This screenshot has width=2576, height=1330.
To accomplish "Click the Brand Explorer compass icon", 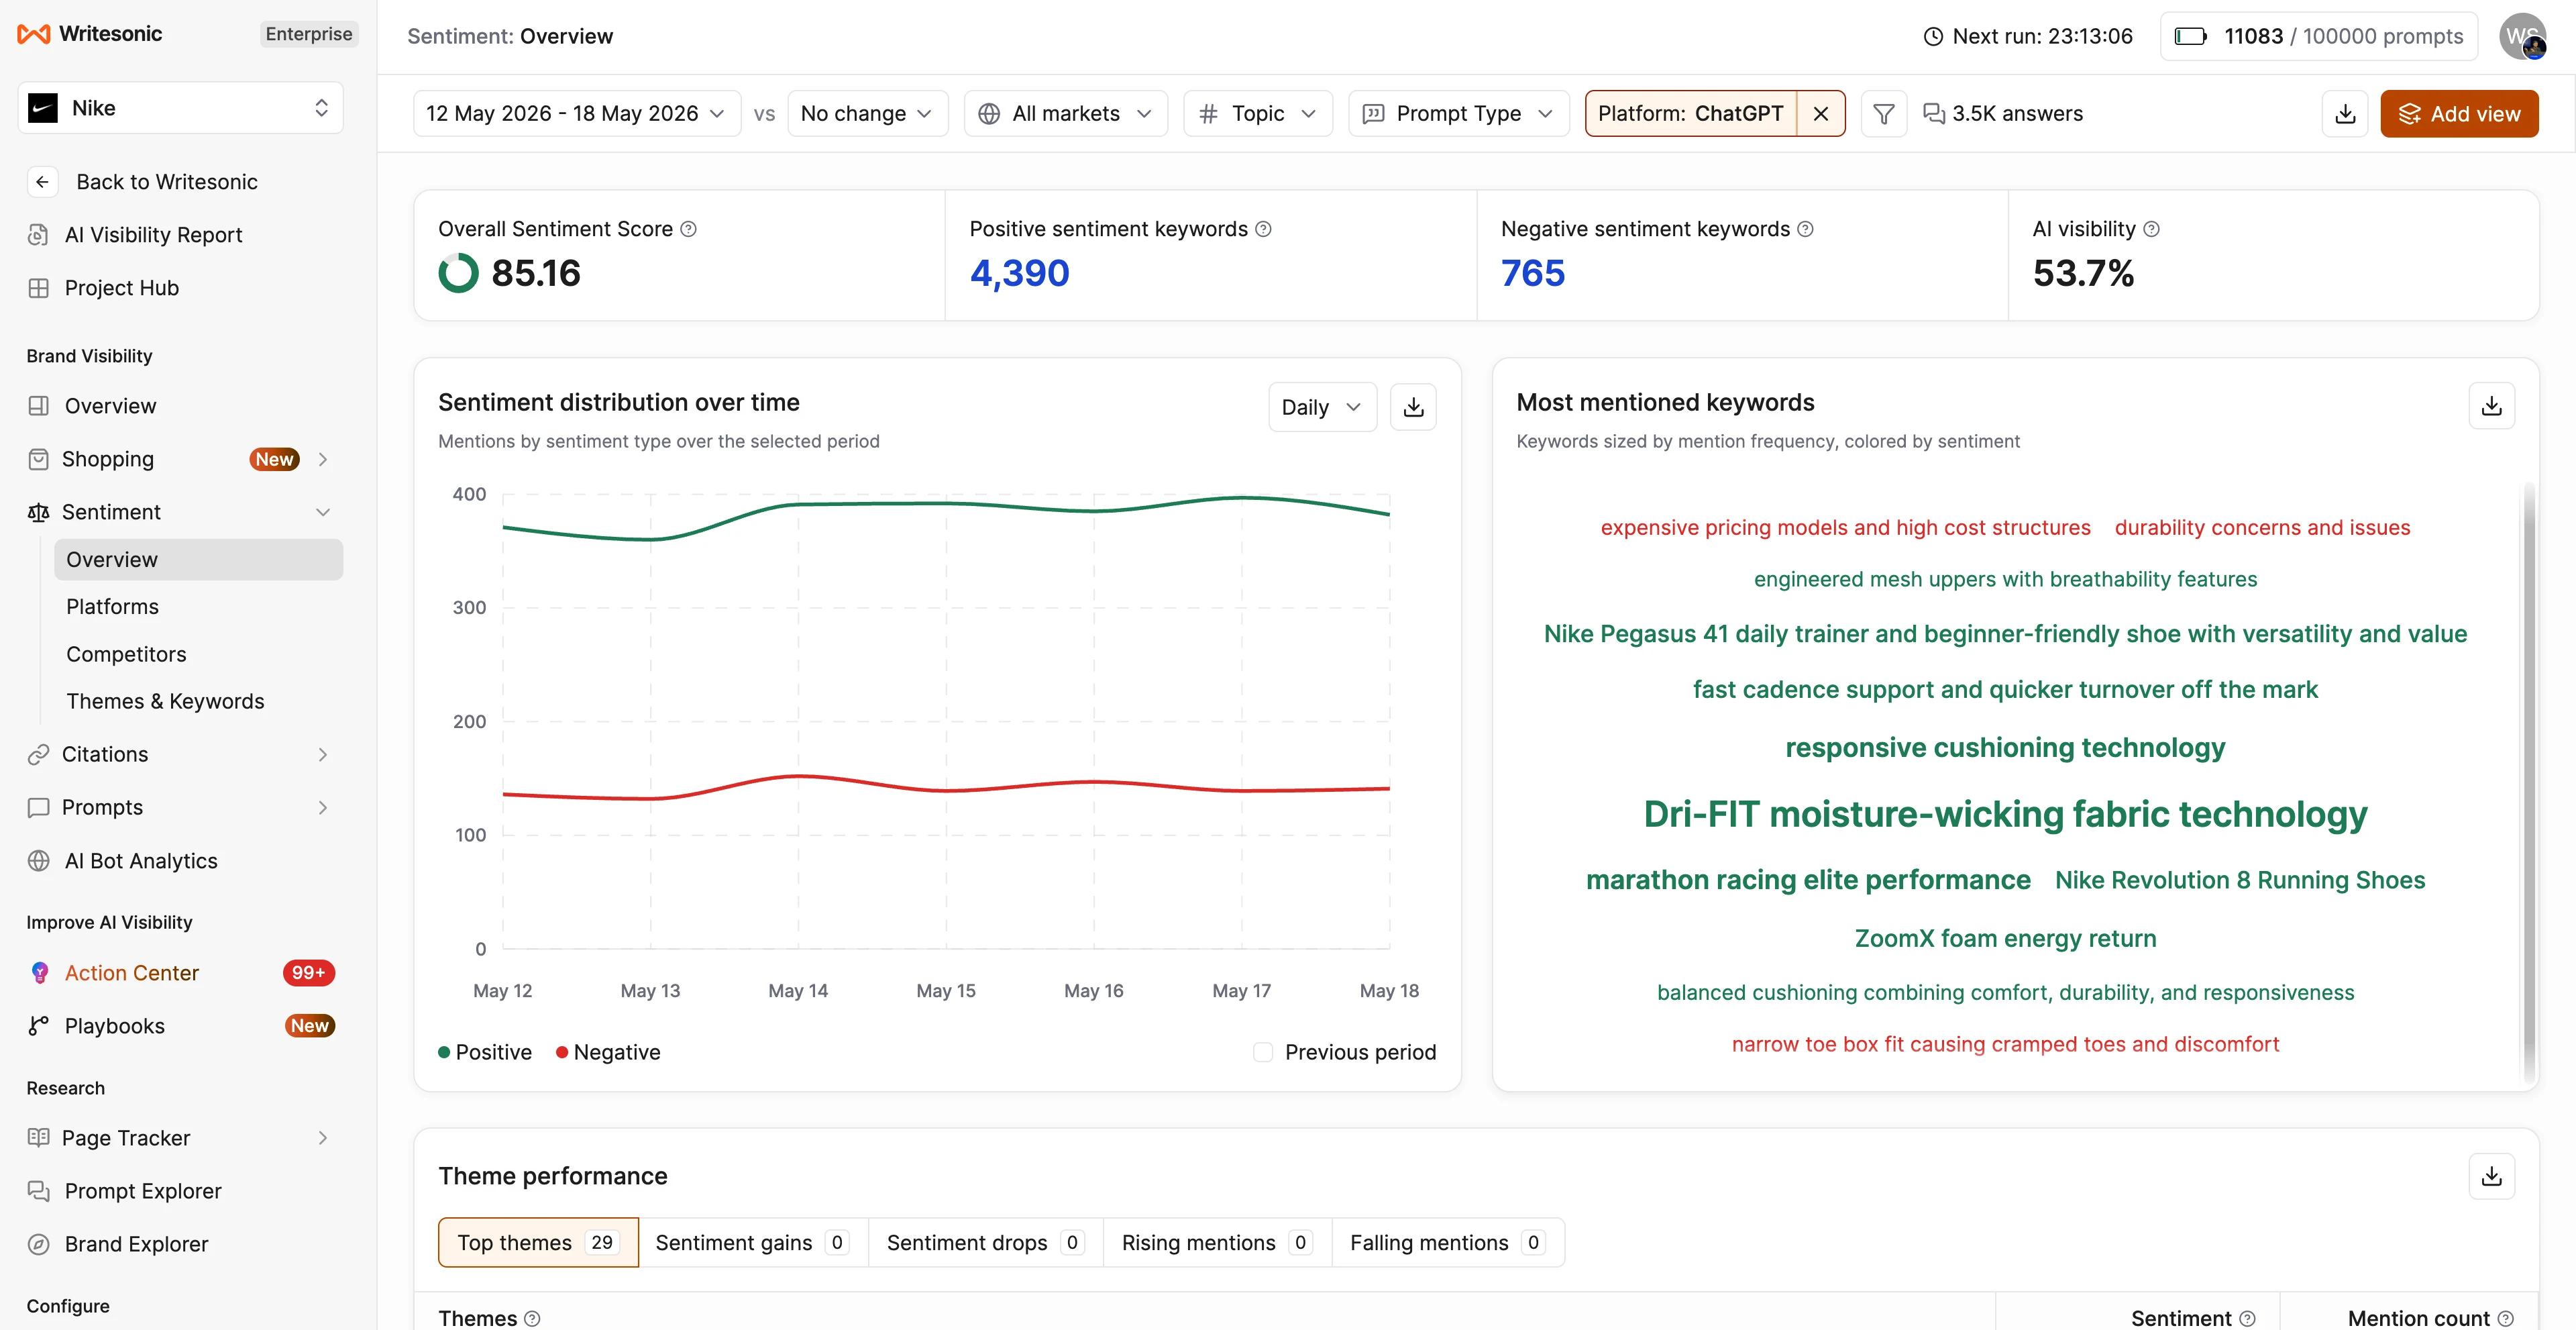I will 38,1244.
